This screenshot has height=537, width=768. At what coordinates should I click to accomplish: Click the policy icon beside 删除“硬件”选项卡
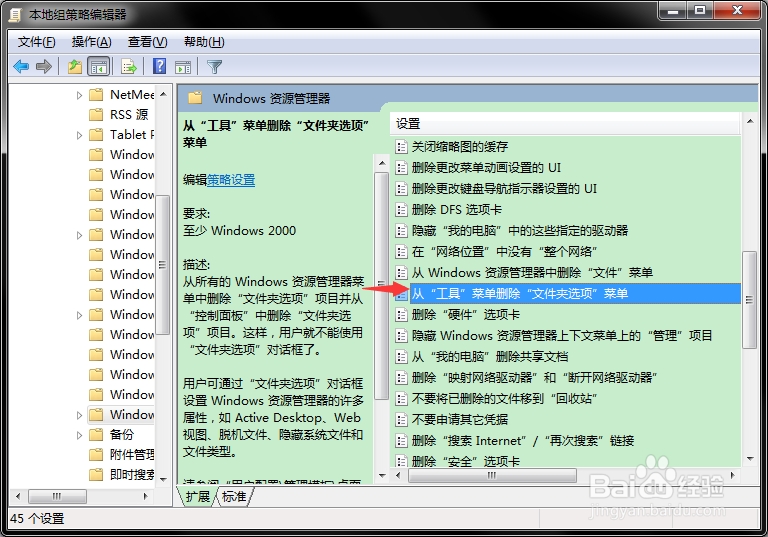(x=401, y=315)
